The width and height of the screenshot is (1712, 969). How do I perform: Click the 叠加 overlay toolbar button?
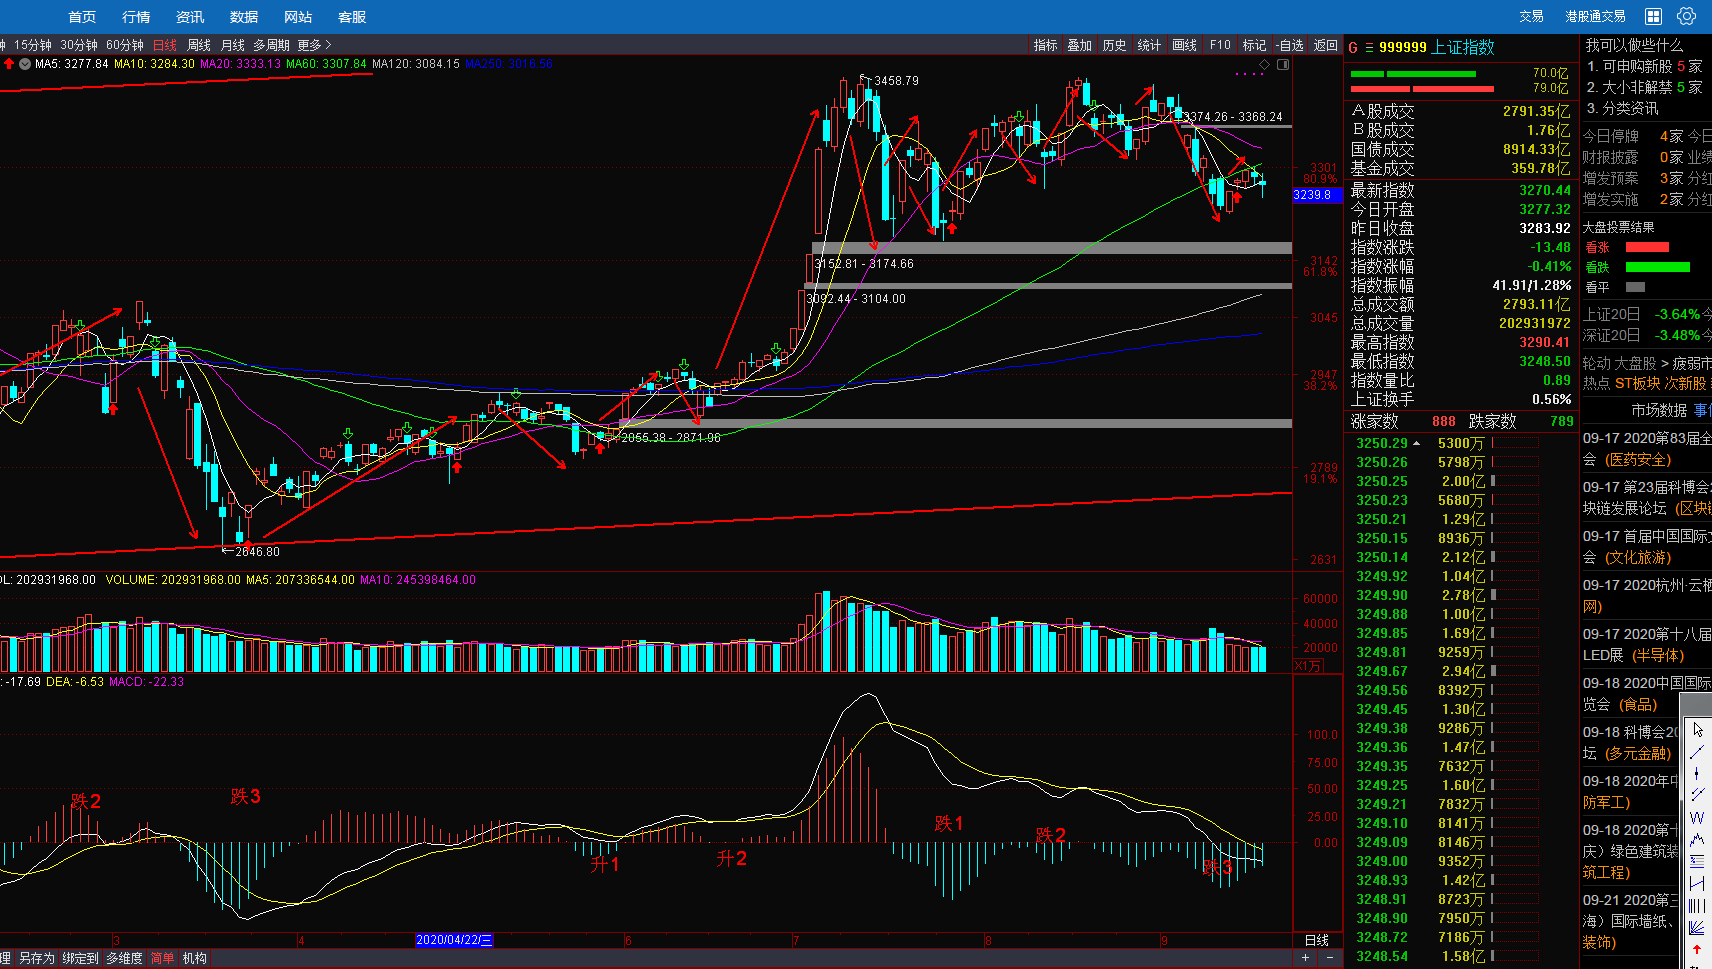point(1080,45)
